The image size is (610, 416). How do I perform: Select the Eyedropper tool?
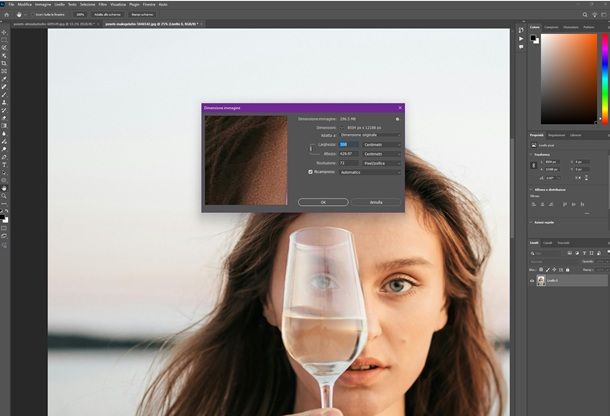coord(4,79)
